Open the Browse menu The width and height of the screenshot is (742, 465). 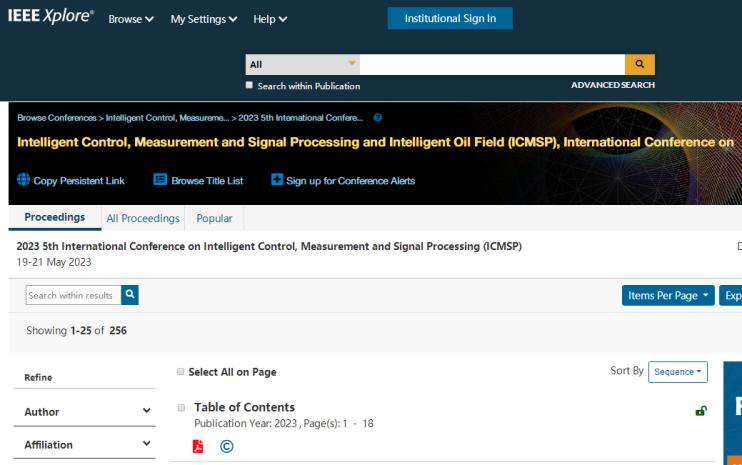pos(131,20)
